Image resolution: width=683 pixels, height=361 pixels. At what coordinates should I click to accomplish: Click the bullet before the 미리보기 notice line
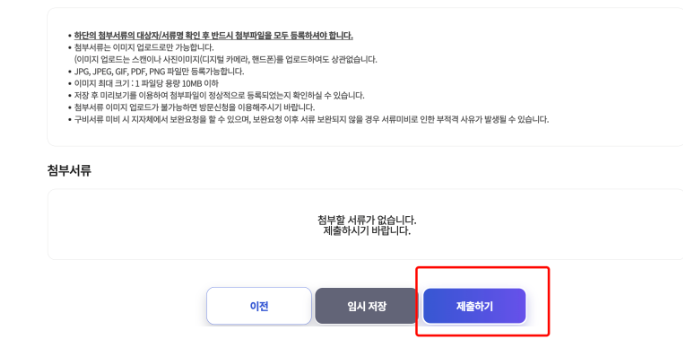tap(70, 96)
